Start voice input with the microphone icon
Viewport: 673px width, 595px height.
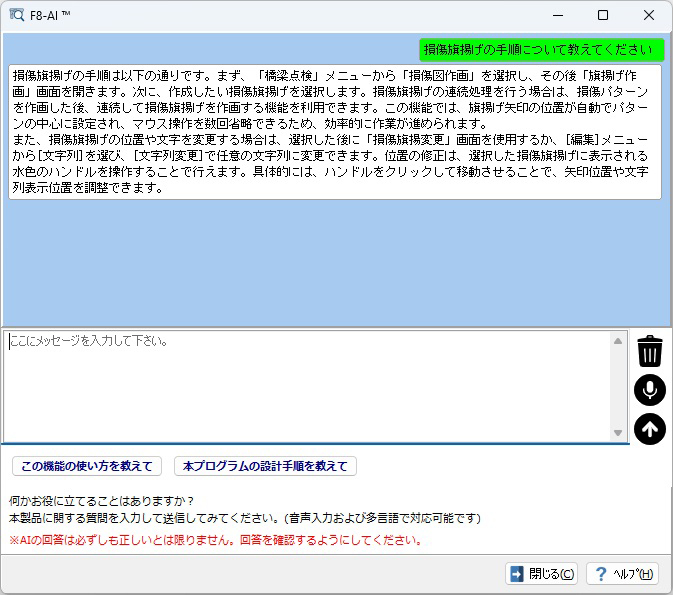tap(650, 390)
